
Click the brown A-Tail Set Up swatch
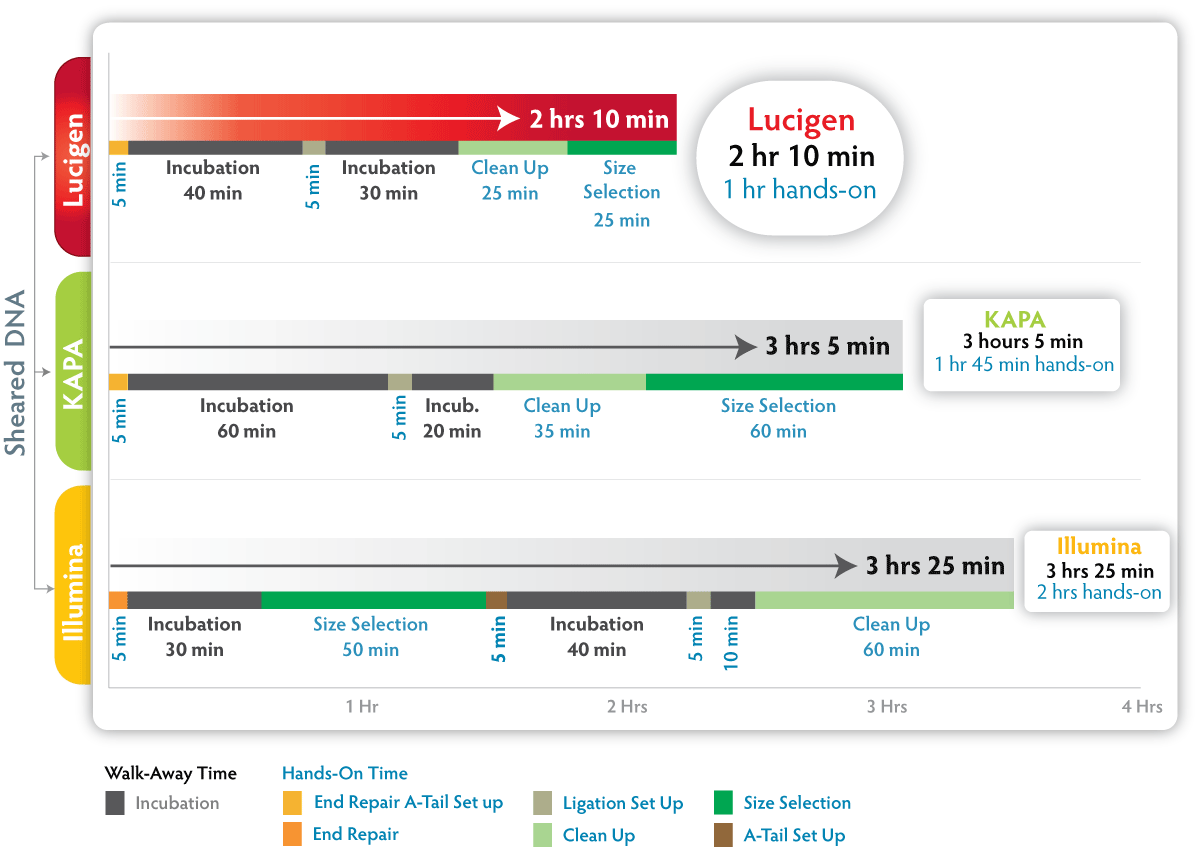pos(723,835)
